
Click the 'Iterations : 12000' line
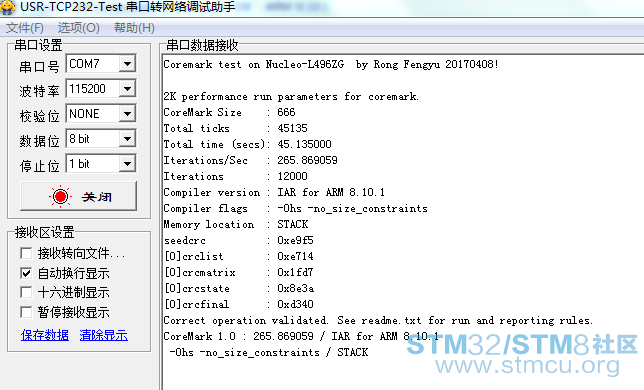pos(235,176)
